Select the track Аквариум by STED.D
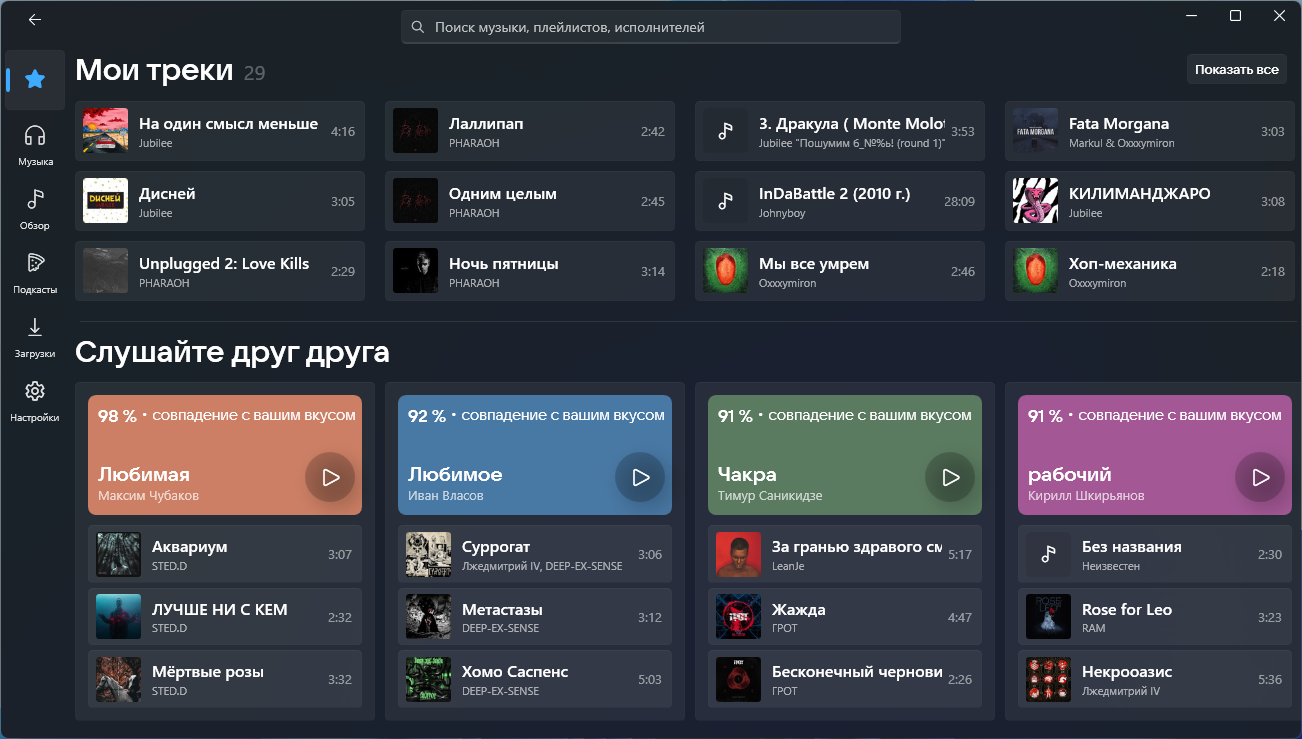Image resolution: width=1302 pixels, height=739 pixels. (x=225, y=553)
